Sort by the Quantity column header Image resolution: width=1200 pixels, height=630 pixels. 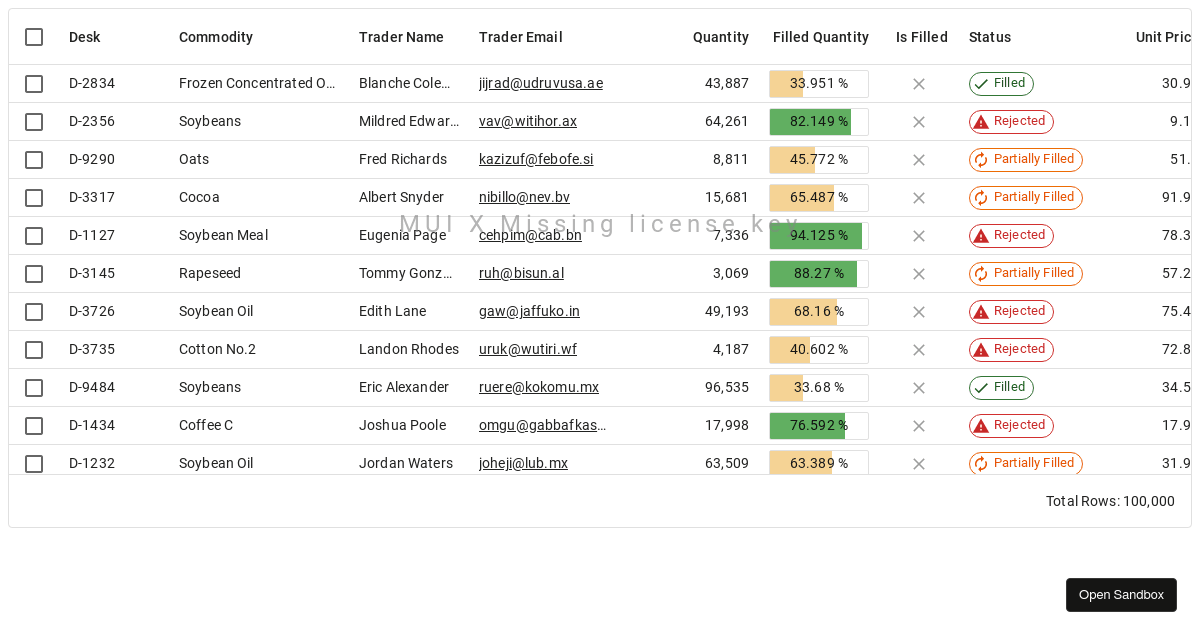(721, 37)
